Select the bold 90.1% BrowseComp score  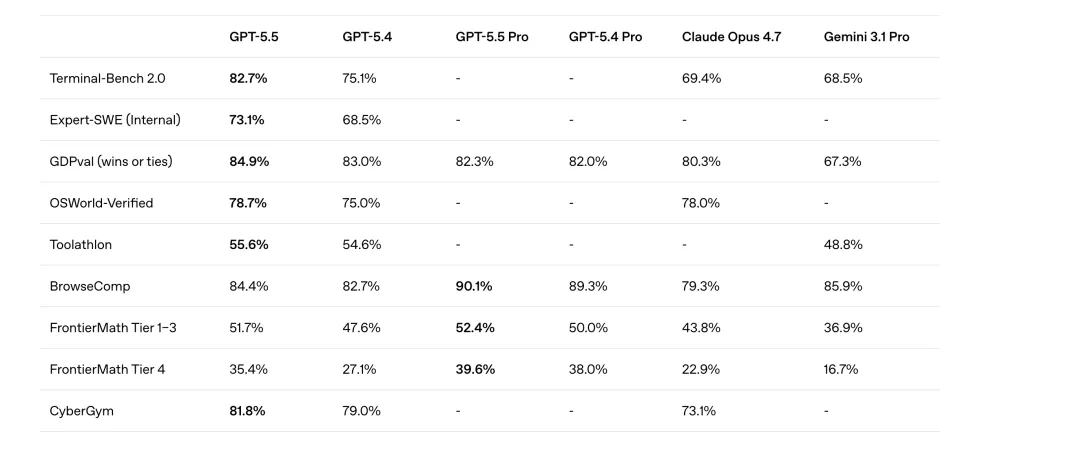coord(474,286)
